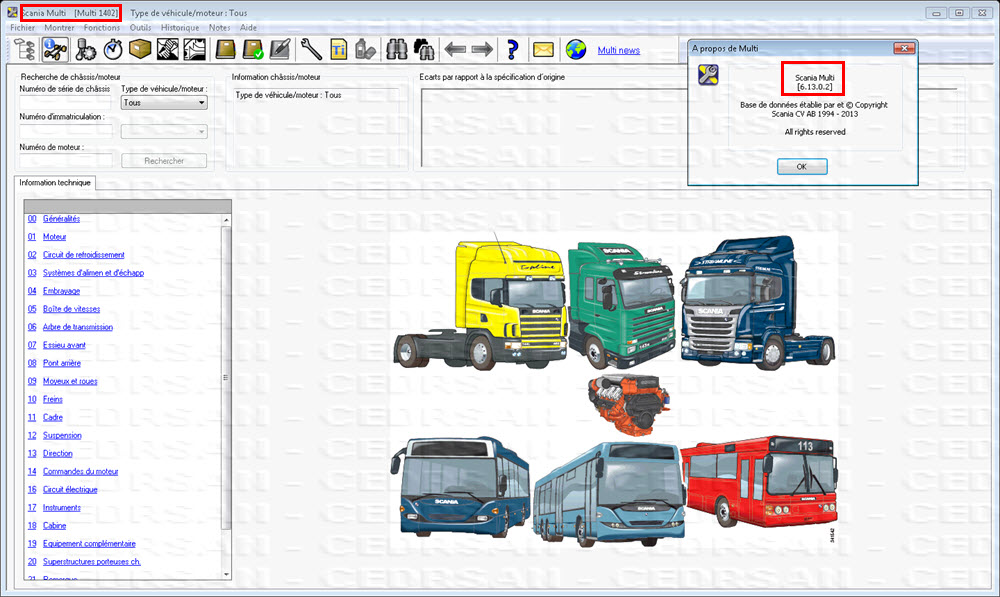
Task: Expand the Type de véhicule/moteur dropdown
Action: click(x=164, y=103)
